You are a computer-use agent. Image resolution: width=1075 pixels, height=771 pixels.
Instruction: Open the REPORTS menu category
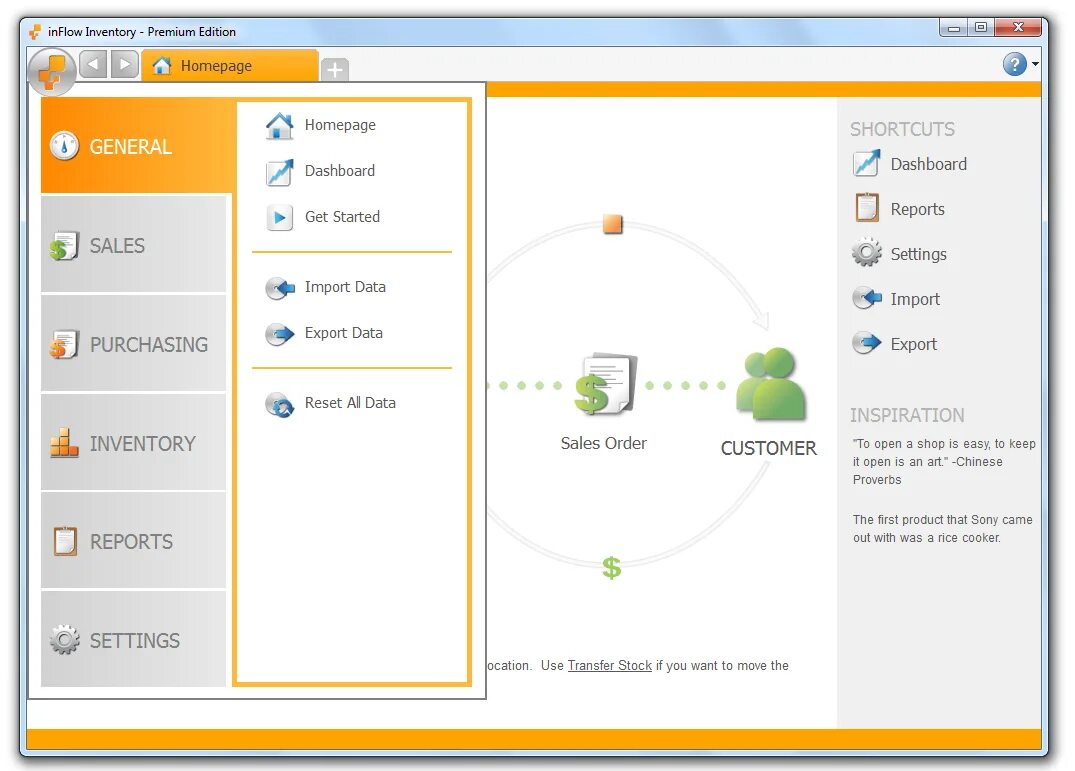pos(134,541)
